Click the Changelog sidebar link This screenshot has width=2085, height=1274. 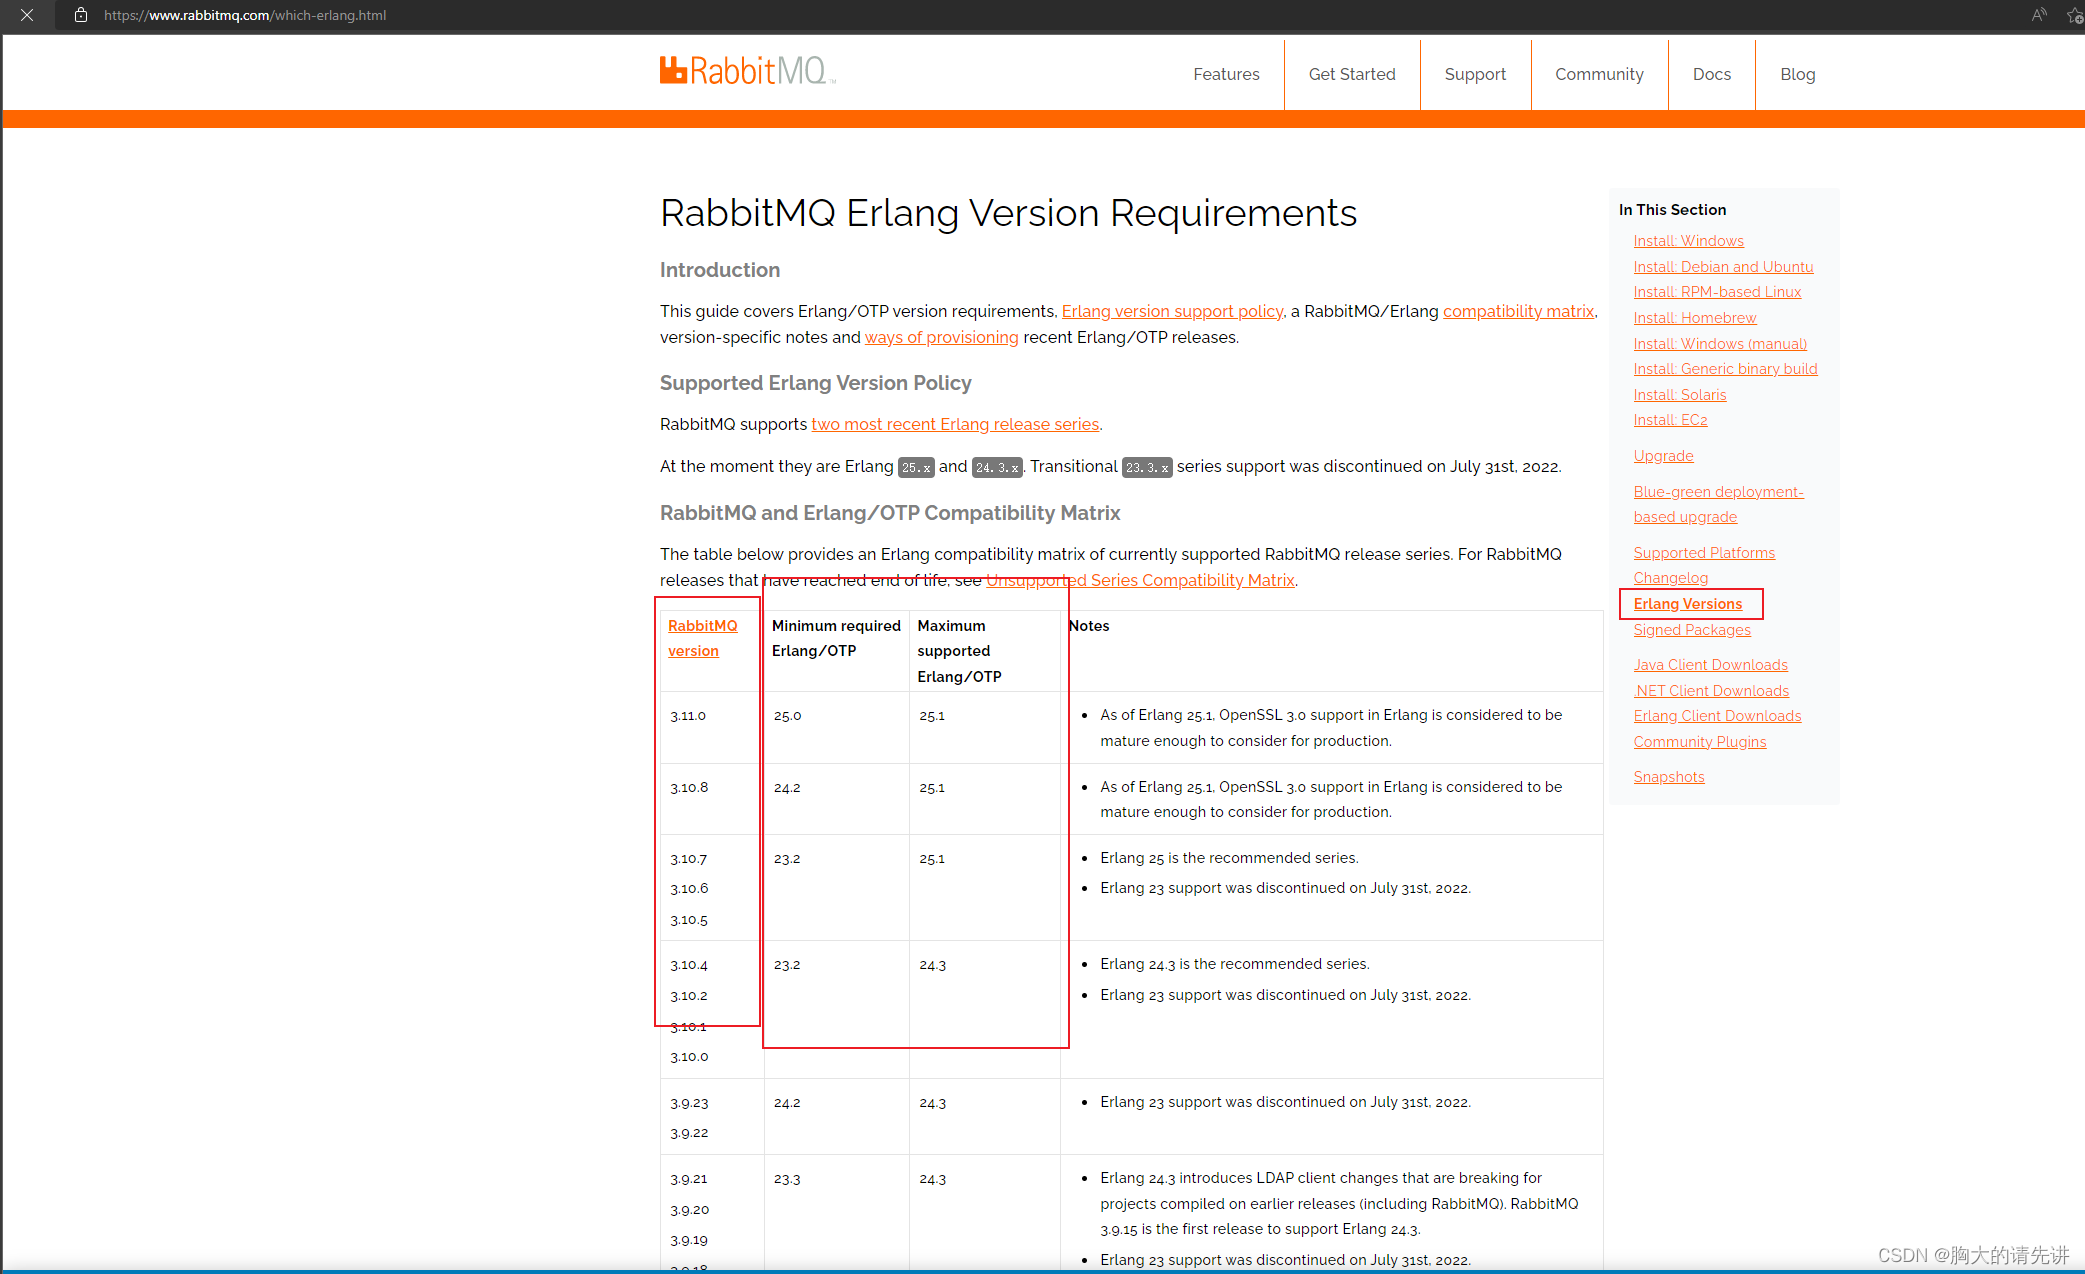pos(1671,578)
